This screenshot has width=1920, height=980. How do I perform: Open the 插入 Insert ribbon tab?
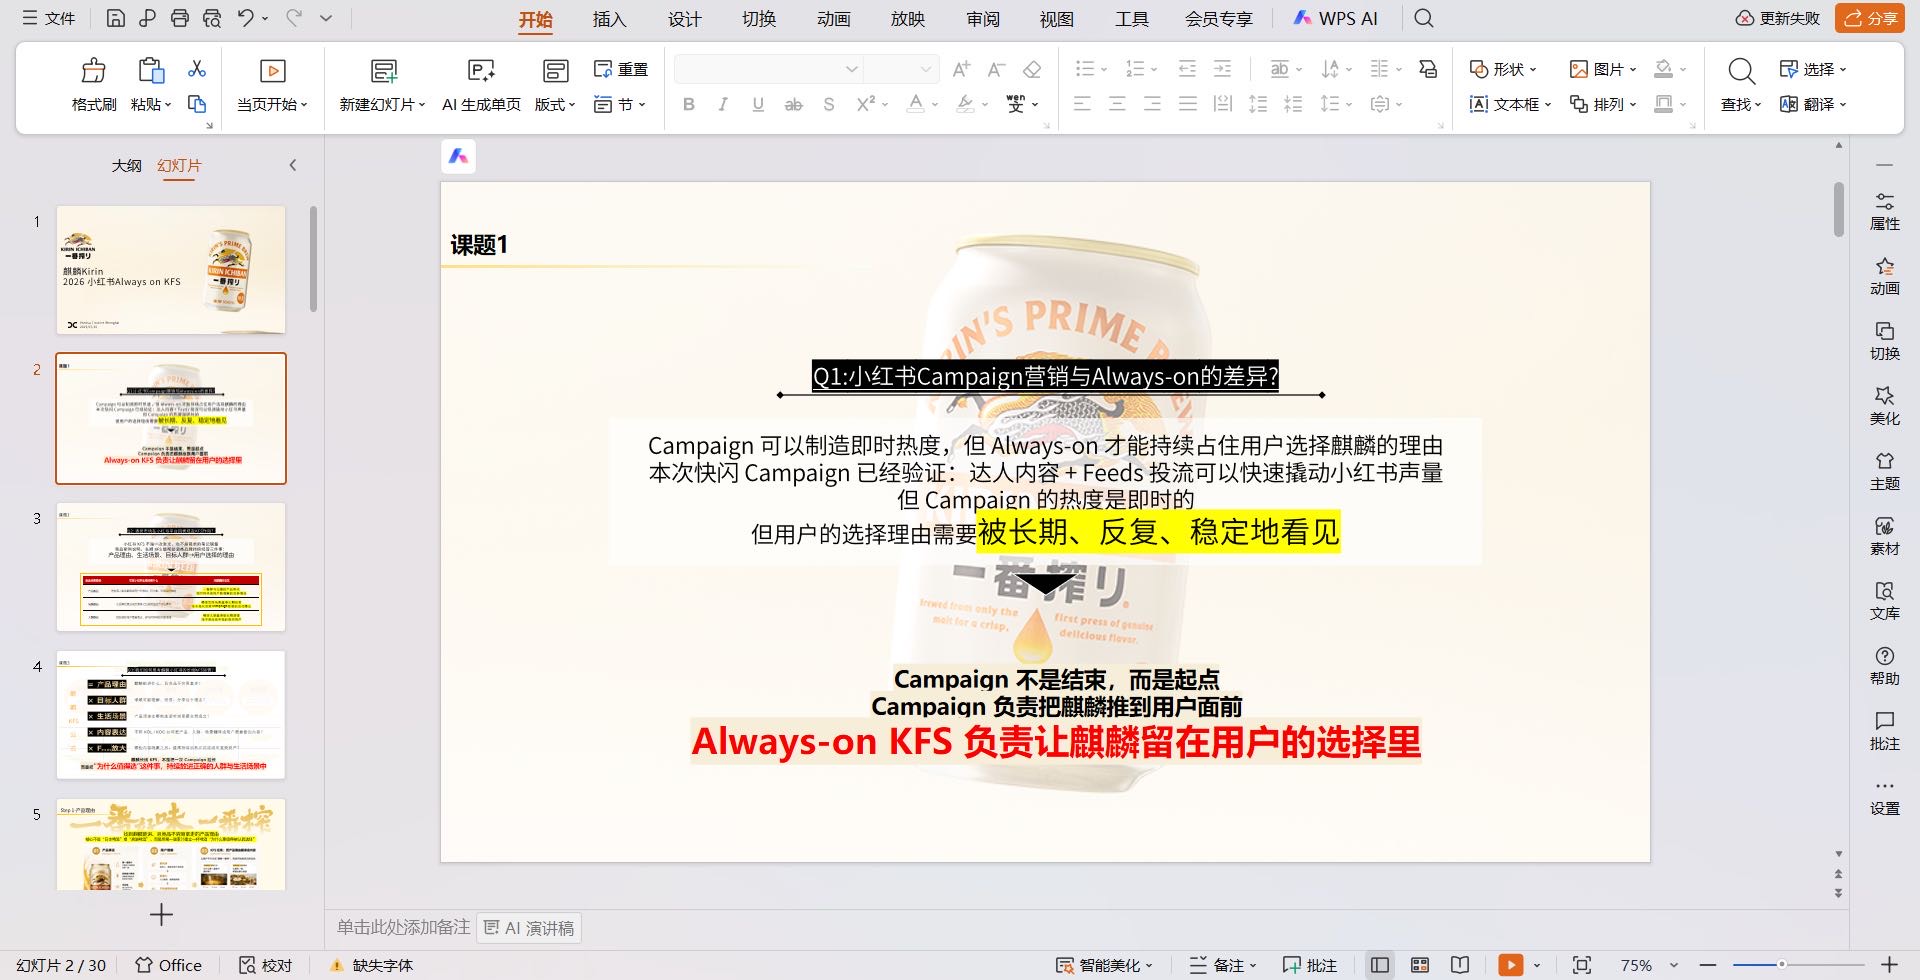[609, 19]
